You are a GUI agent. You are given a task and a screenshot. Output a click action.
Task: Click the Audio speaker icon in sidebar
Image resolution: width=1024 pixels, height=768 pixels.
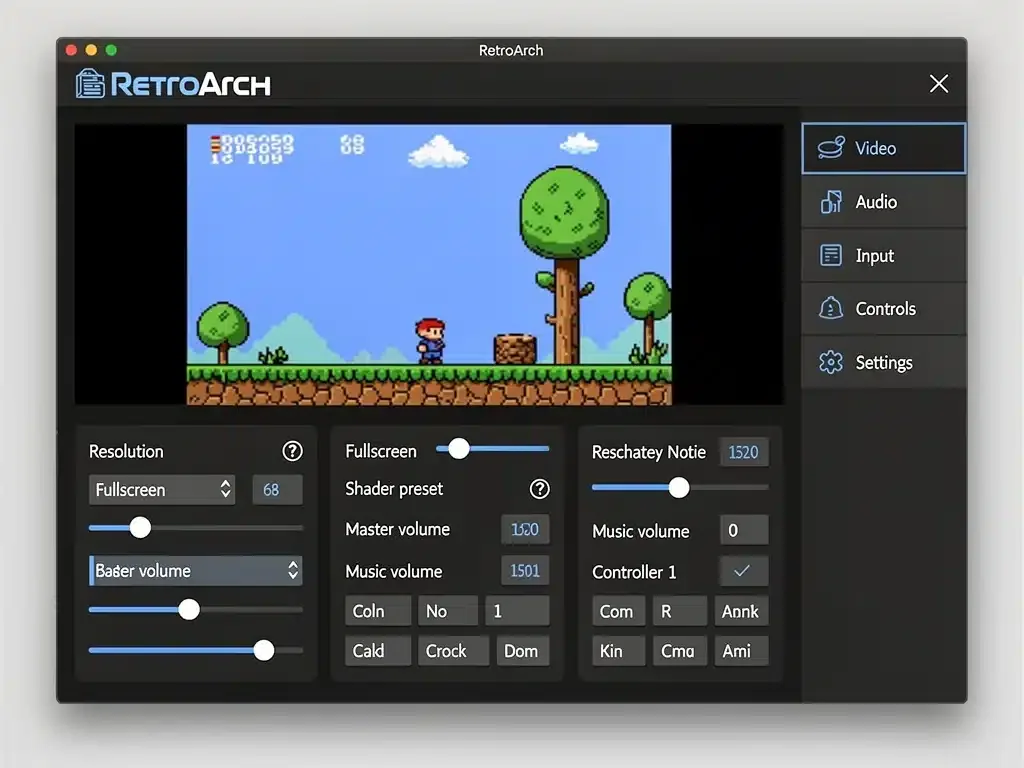(x=831, y=202)
